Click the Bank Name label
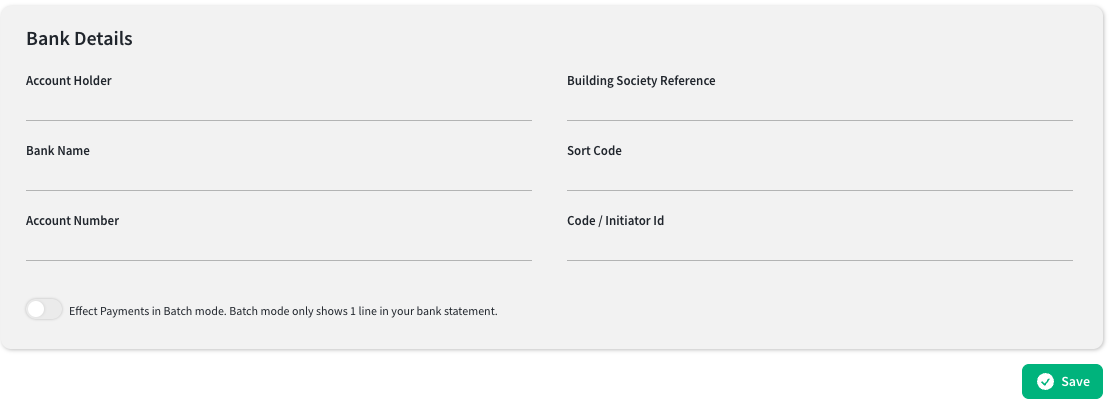The image size is (1110, 415). tap(58, 151)
